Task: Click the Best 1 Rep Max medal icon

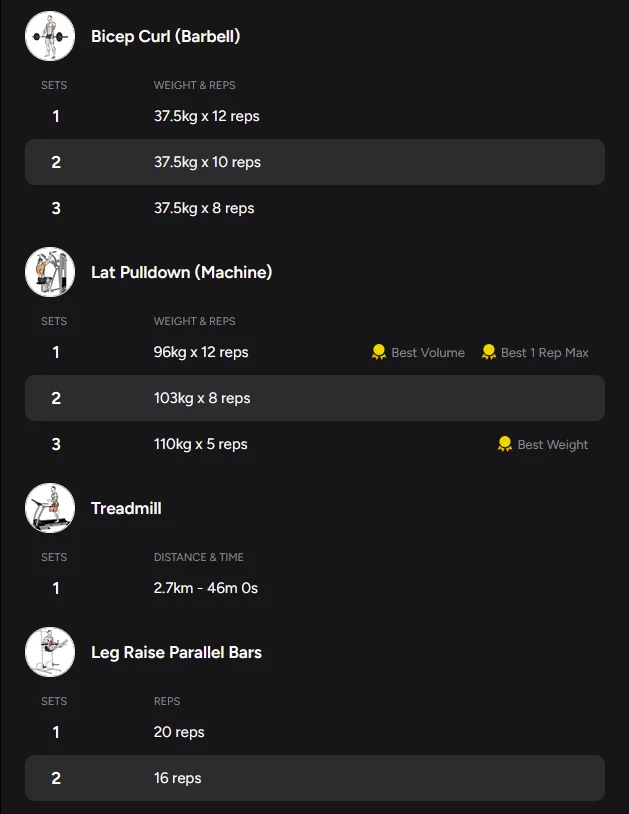Action: (x=488, y=352)
